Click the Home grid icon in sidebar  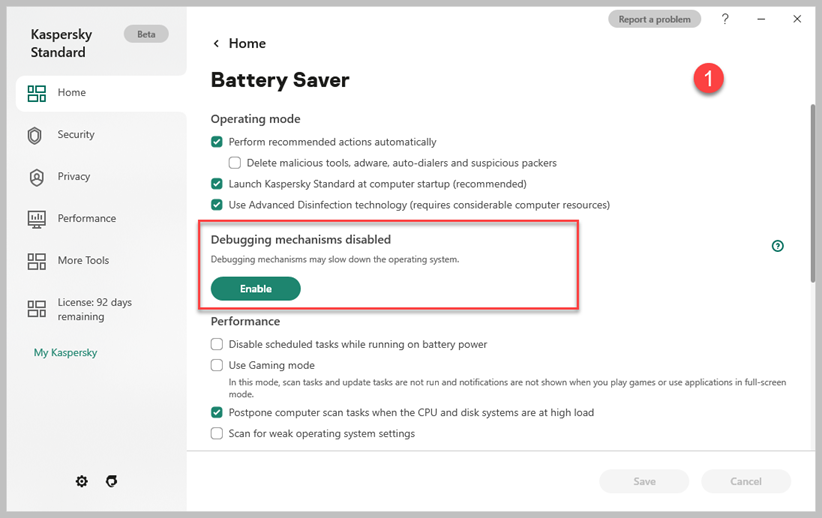click(x=37, y=93)
